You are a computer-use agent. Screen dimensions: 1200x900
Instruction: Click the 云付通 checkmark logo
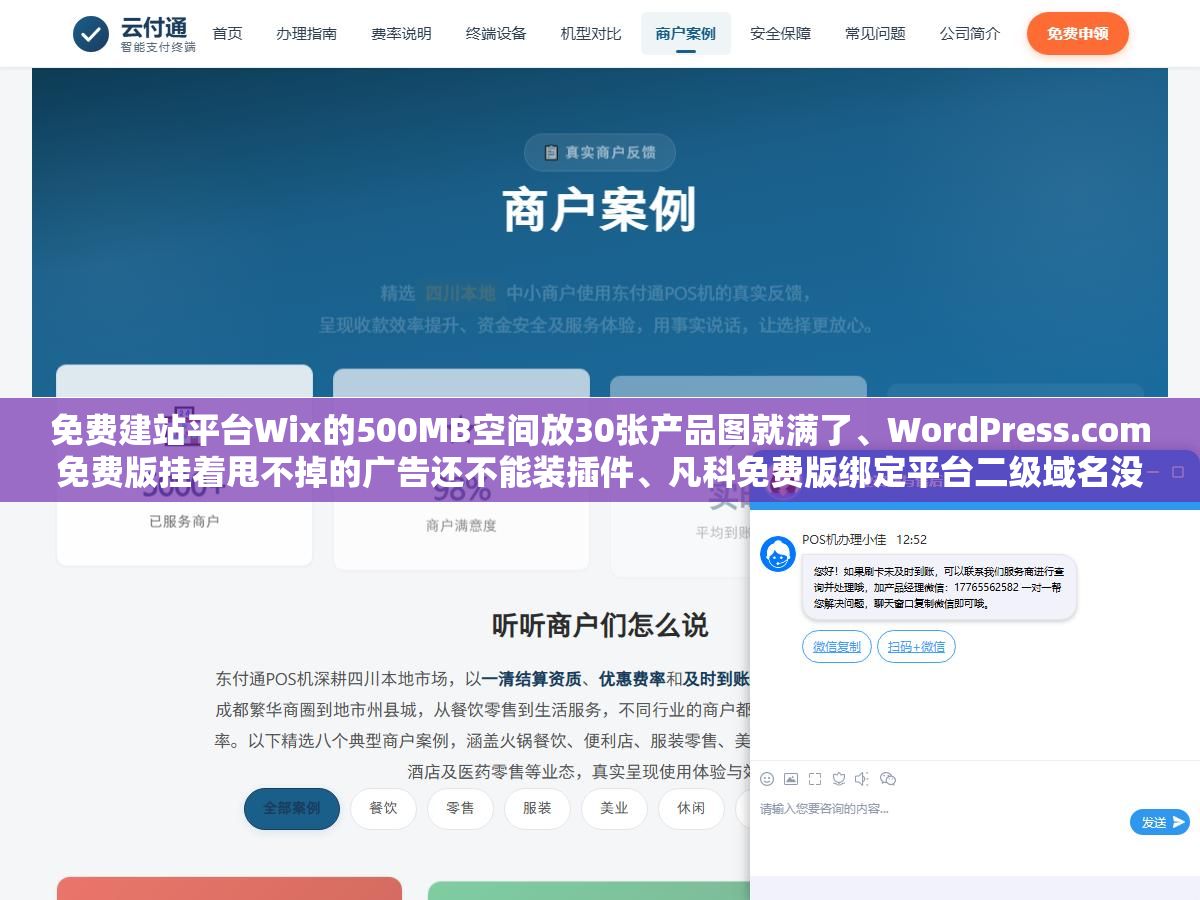(x=91, y=34)
